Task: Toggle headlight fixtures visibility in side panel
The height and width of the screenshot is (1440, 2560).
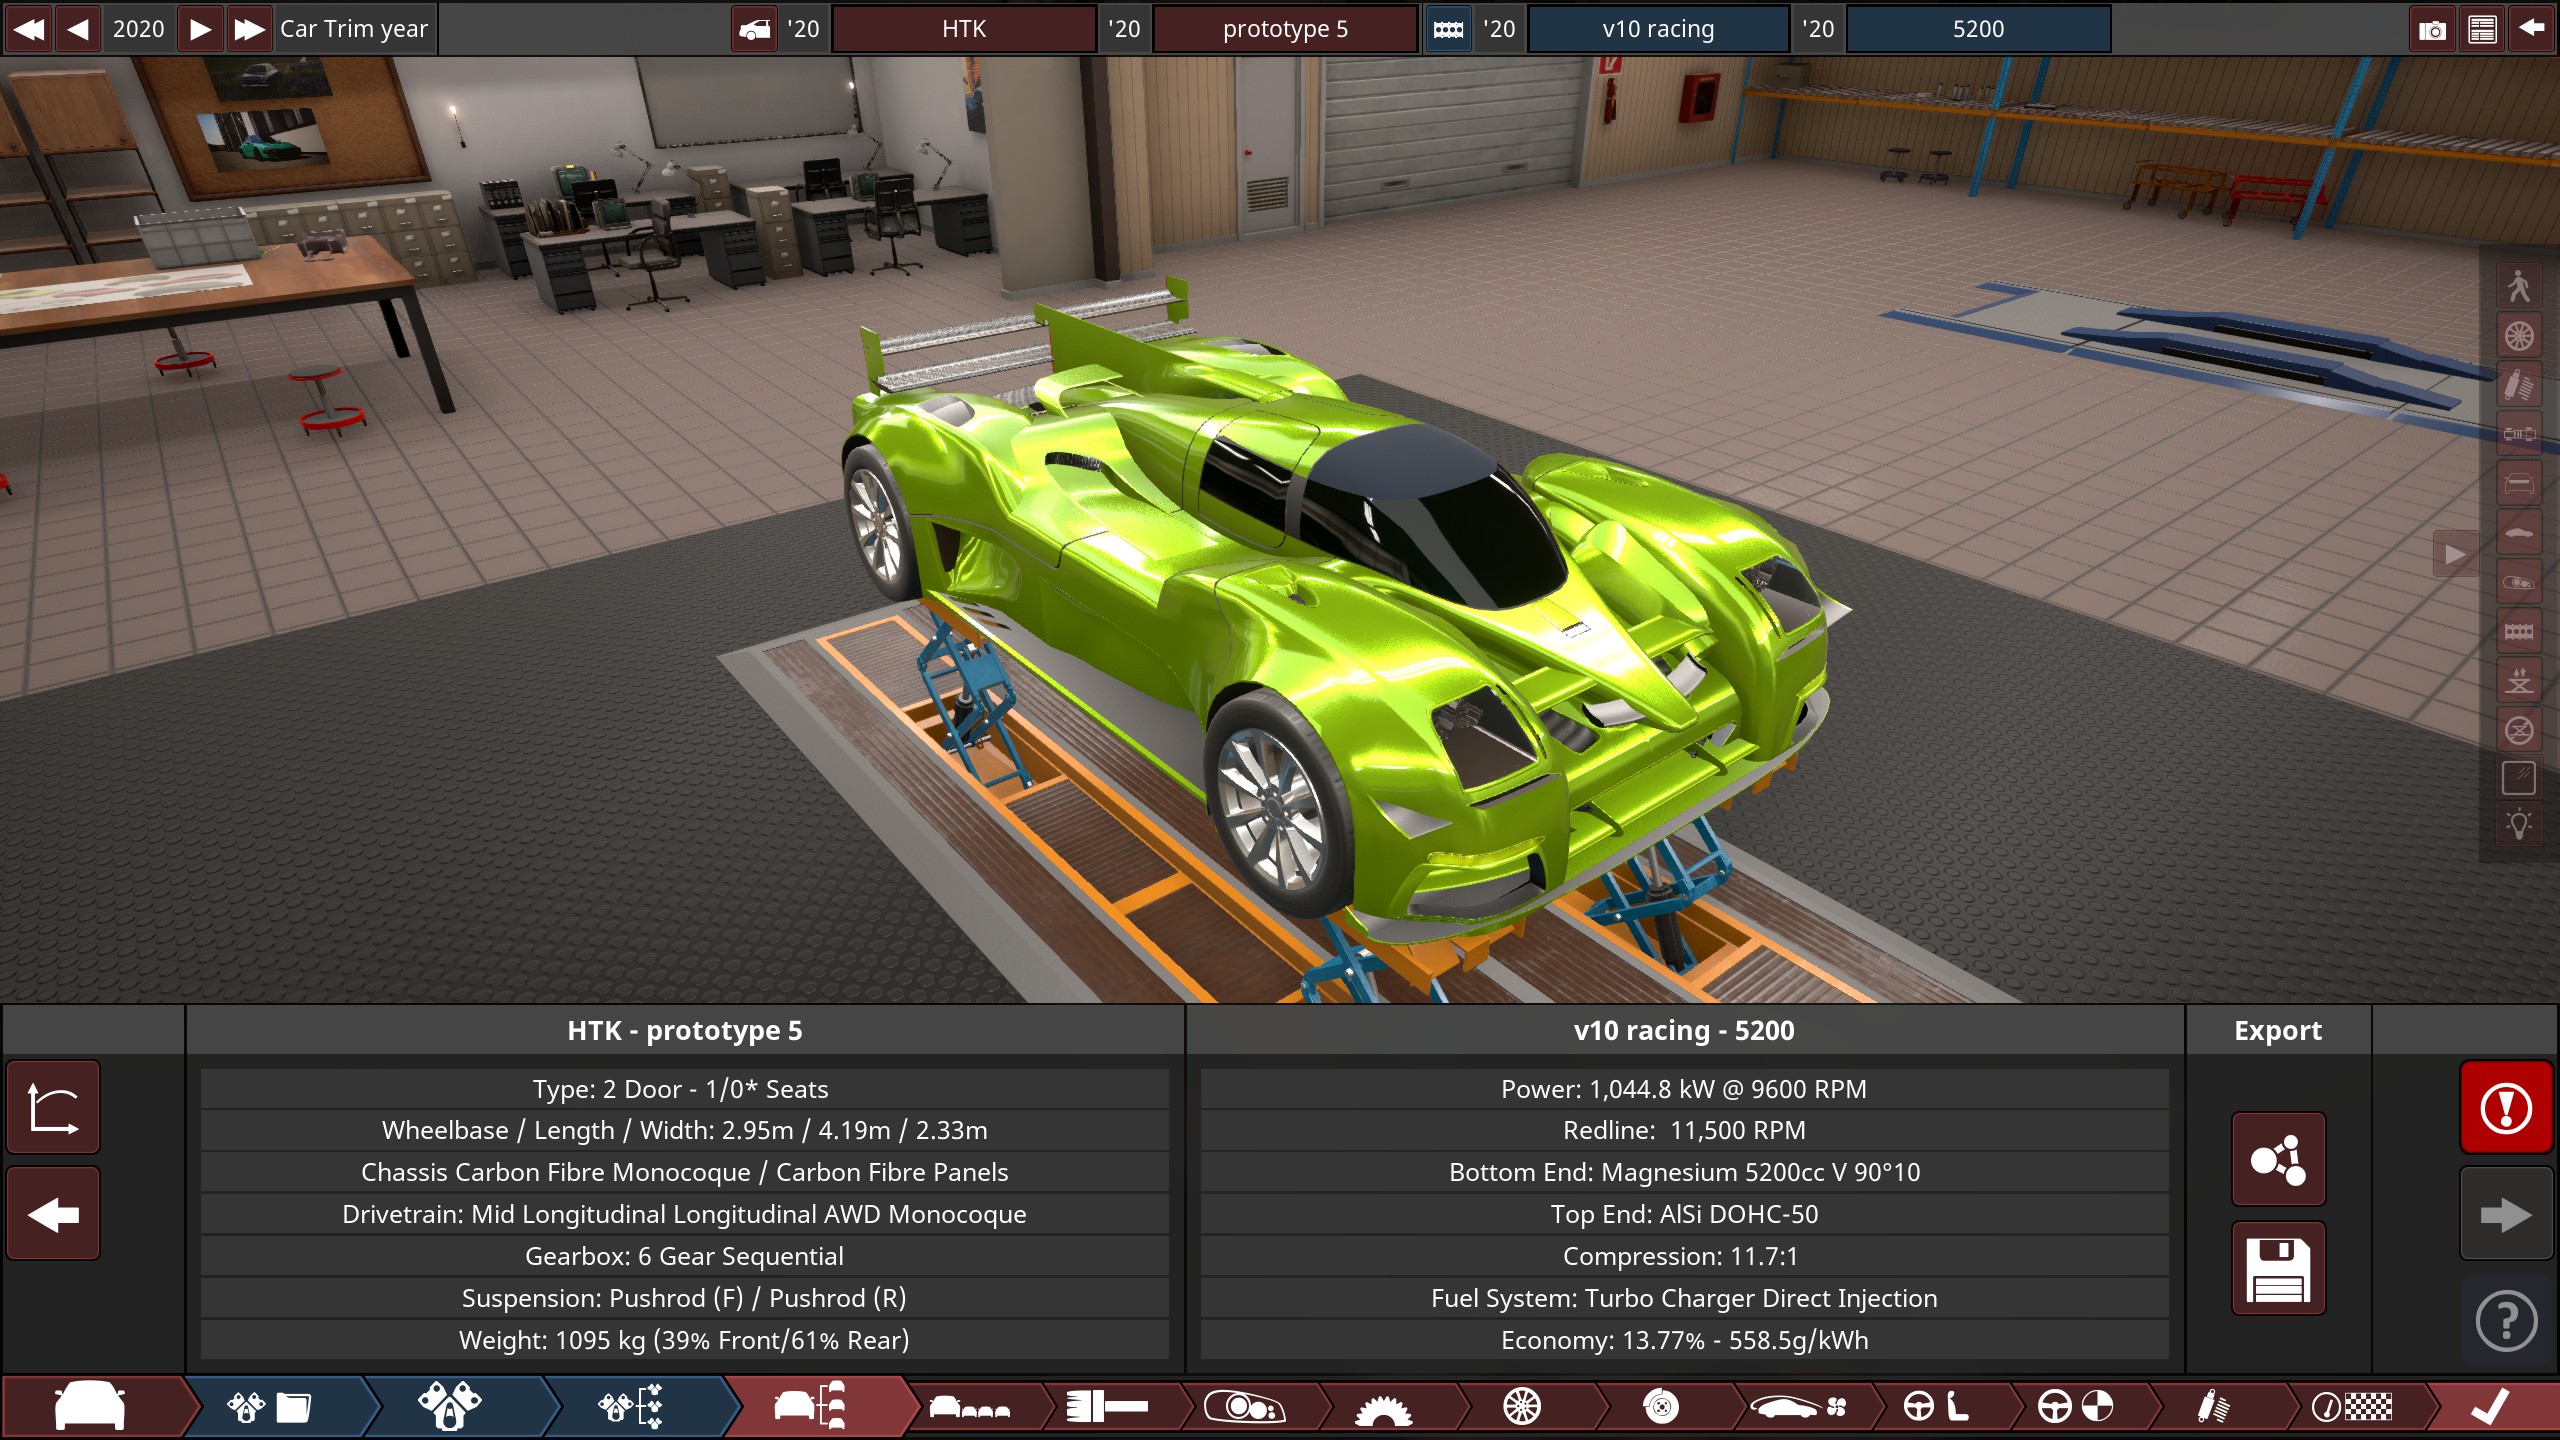Action: [2519, 581]
